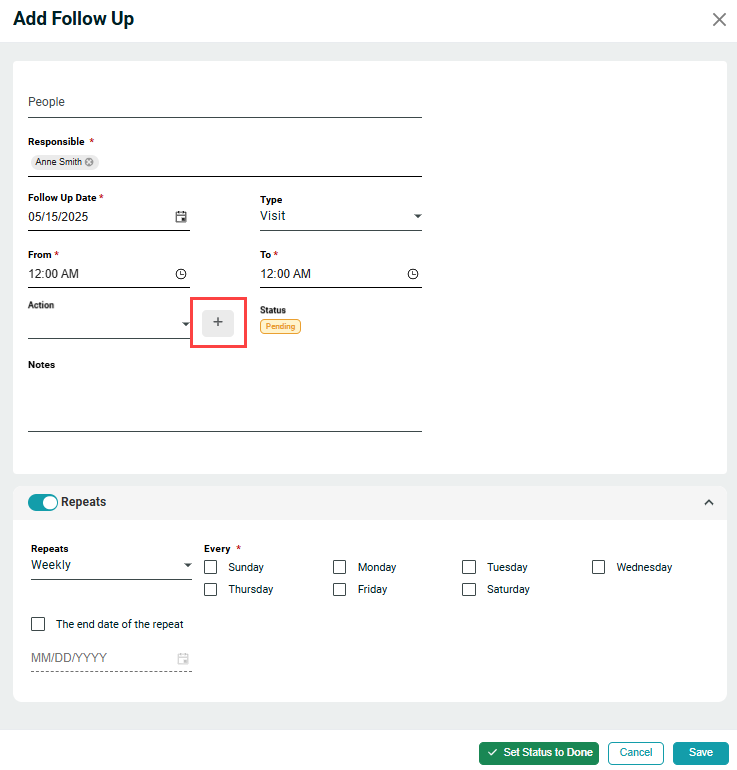Click into the People input field
Image resolution: width=737 pixels, height=770 pixels.
[x=224, y=102]
